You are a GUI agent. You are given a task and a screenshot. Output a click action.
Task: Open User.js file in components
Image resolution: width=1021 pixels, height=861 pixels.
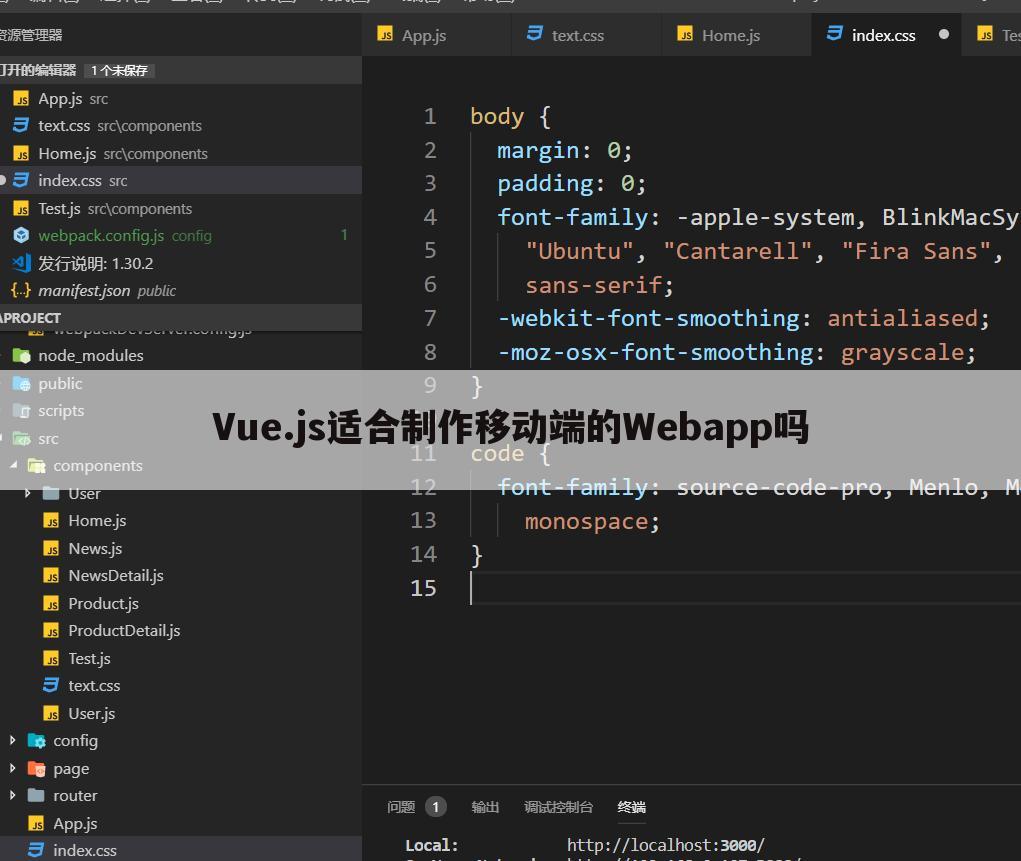click(181, 714)
